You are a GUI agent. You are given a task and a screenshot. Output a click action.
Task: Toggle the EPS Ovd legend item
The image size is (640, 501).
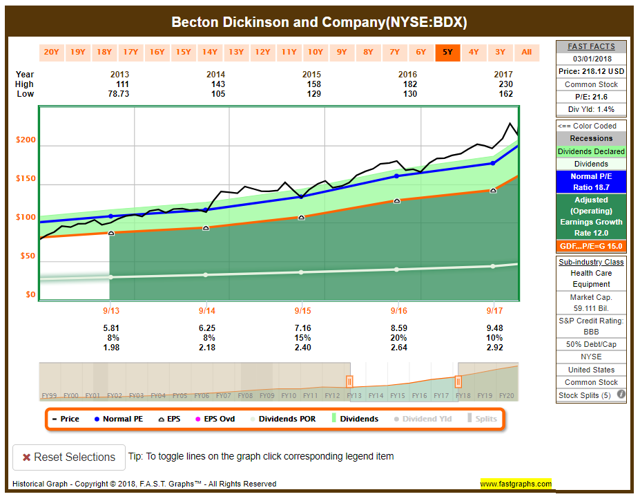click(215, 419)
